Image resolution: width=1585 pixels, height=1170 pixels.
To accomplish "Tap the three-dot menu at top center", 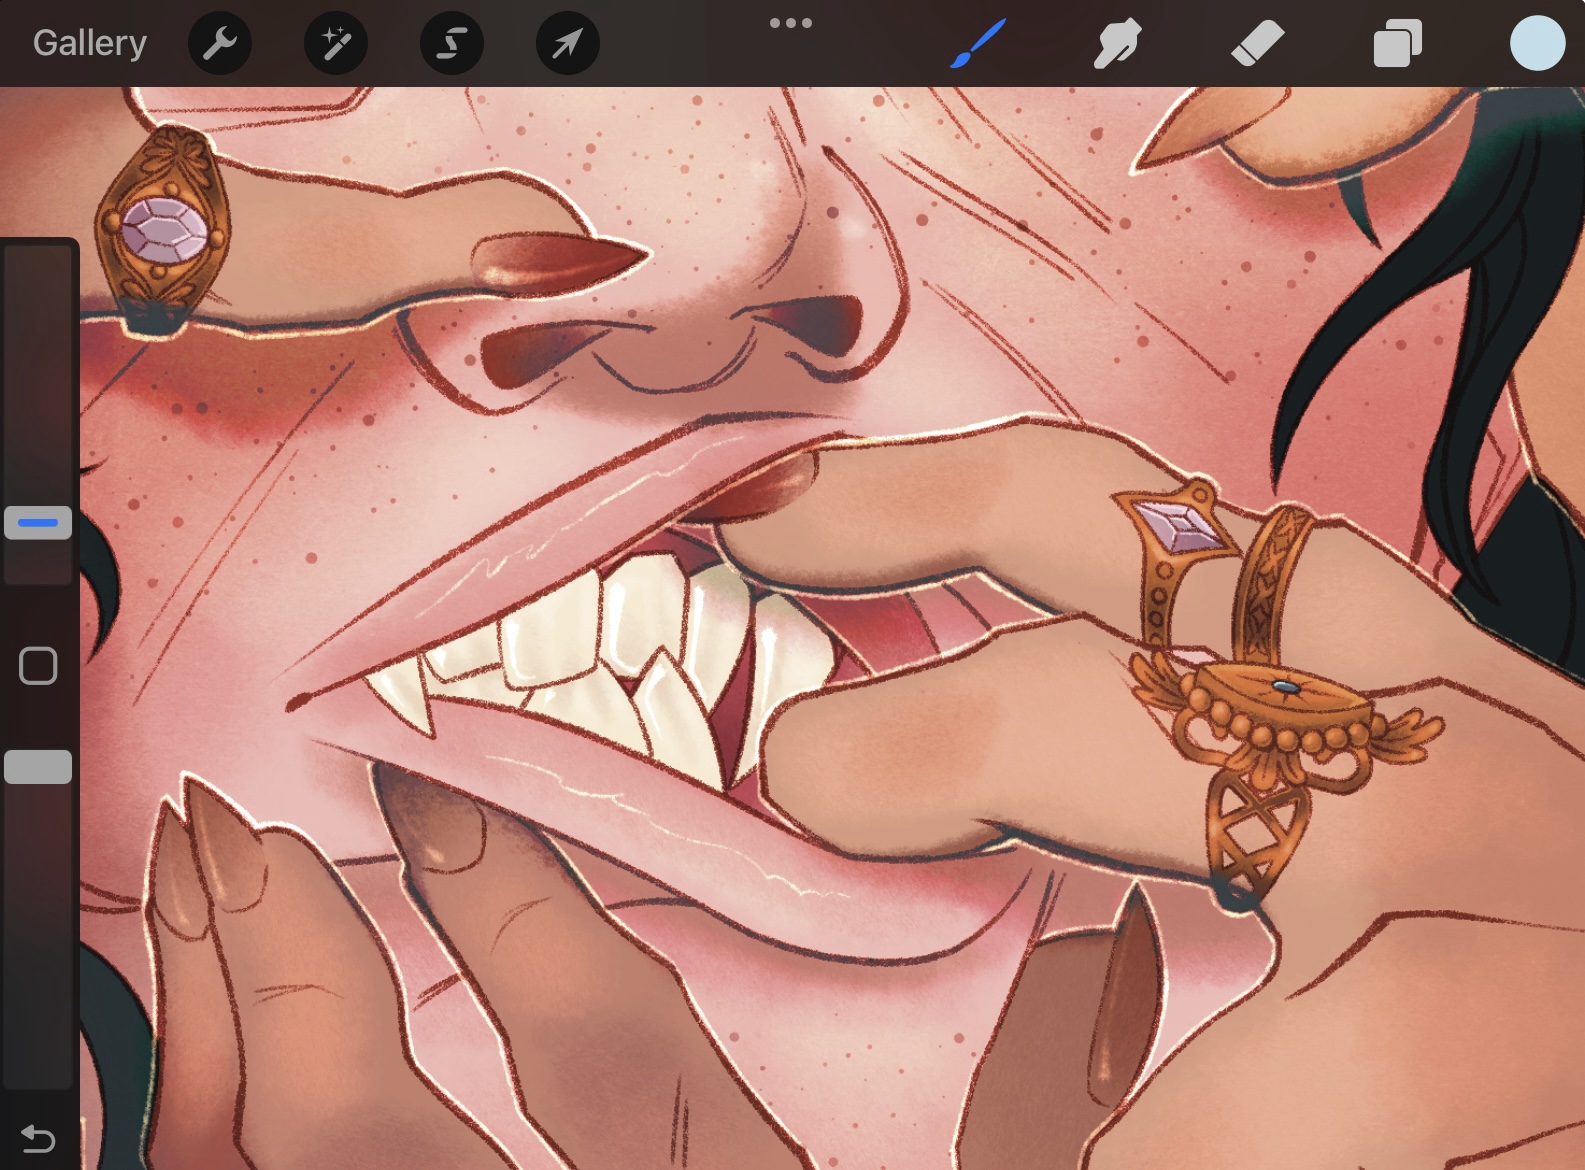I will point(790,23).
